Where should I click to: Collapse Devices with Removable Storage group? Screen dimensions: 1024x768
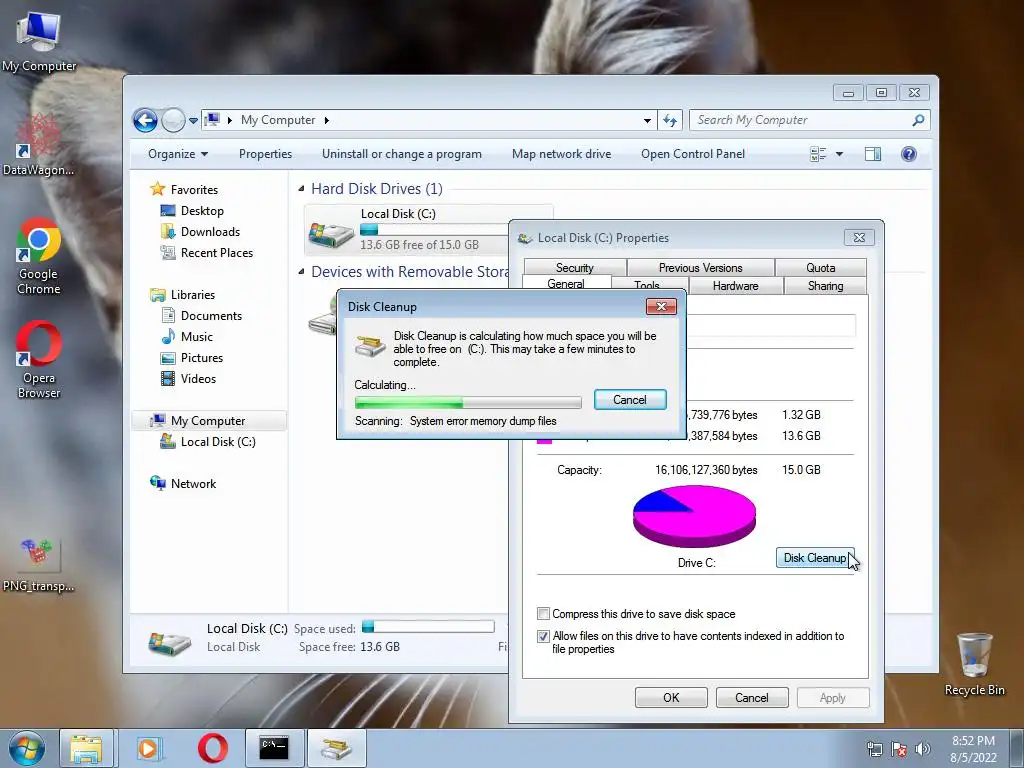pyautogui.click(x=301, y=272)
